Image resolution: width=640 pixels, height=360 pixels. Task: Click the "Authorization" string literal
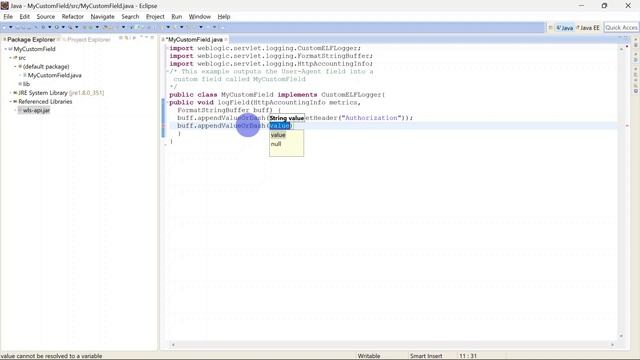[371, 118]
